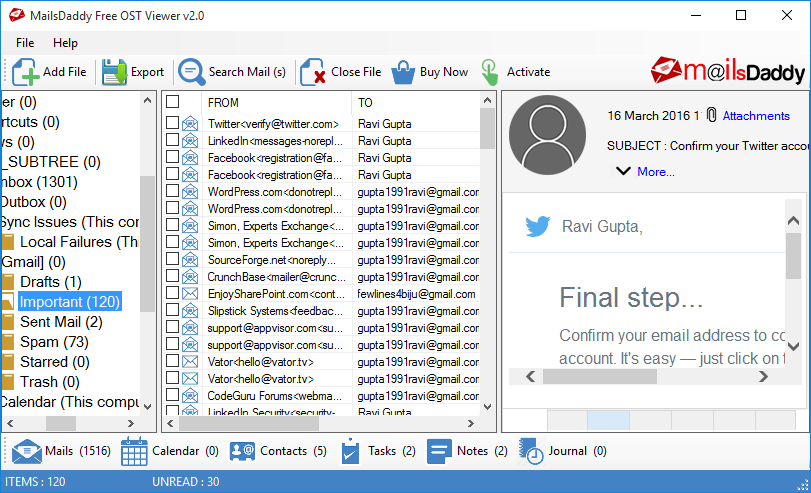Click the More... link
The width and height of the screenshot is (811, 493).
click(655, 172)
